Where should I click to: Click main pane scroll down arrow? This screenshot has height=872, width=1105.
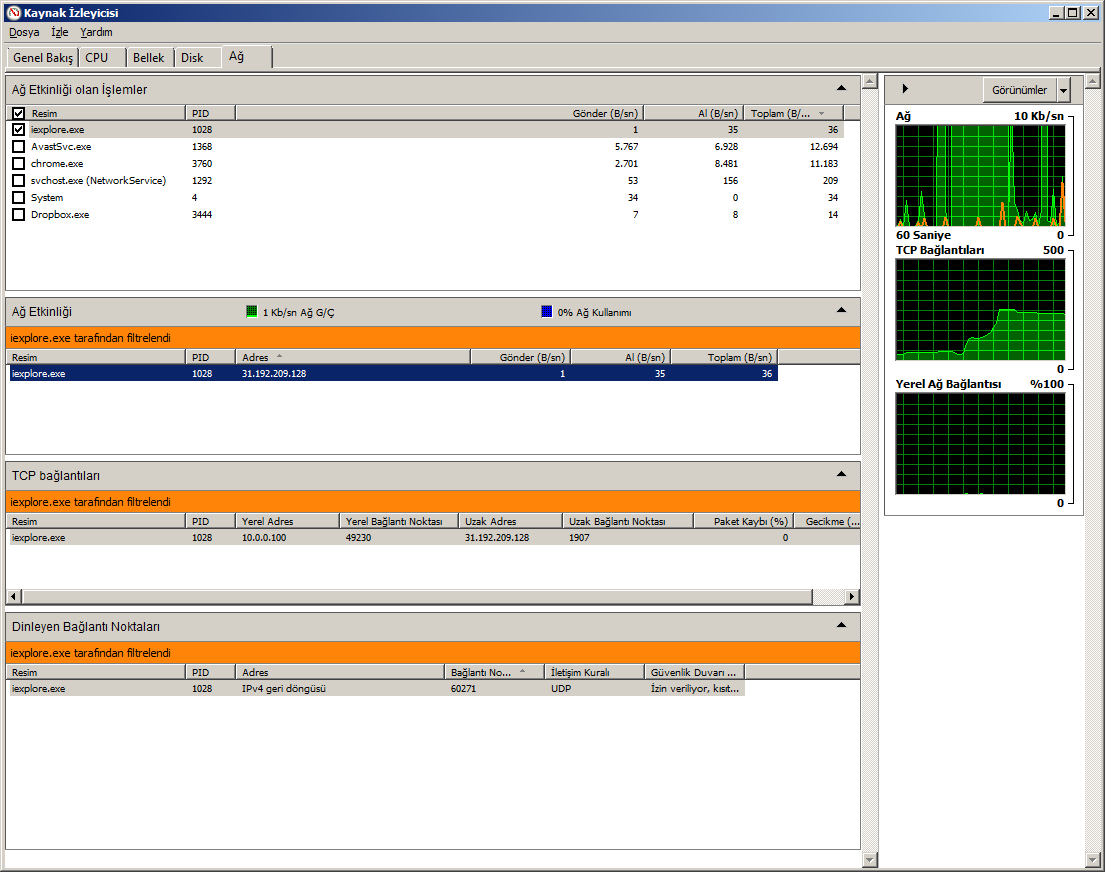(870, 859)
